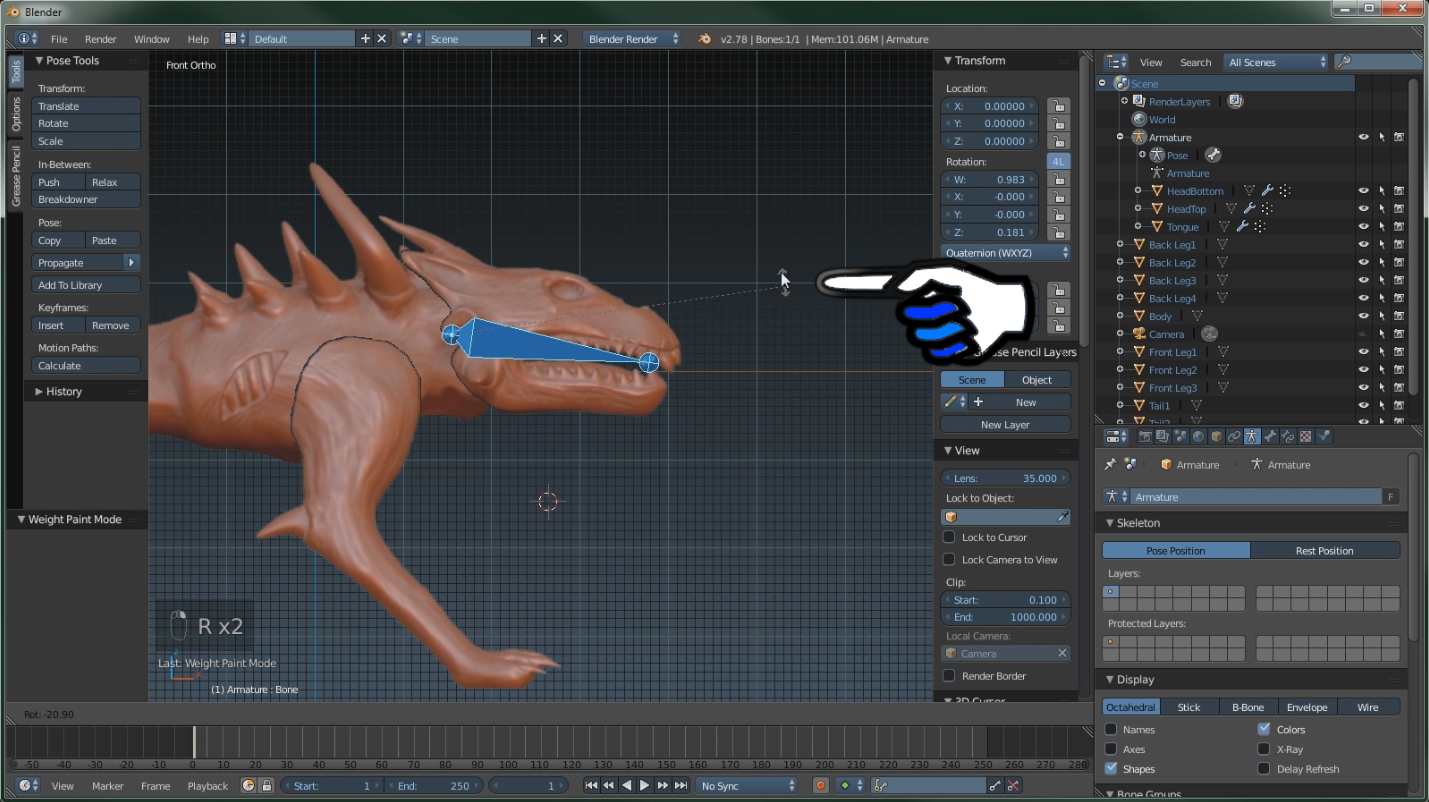Click the New Layer button
1429x802 pixels.
pyautogui.click(x=1005, y=424)
